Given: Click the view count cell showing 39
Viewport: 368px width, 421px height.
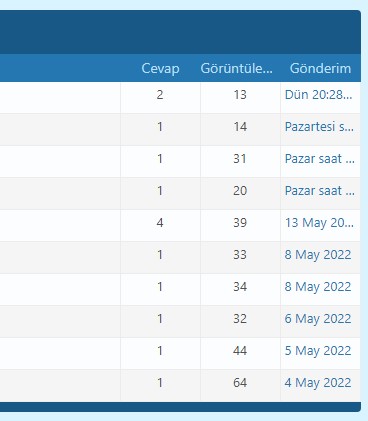Looking at the screenshot, I should (240, 226).
